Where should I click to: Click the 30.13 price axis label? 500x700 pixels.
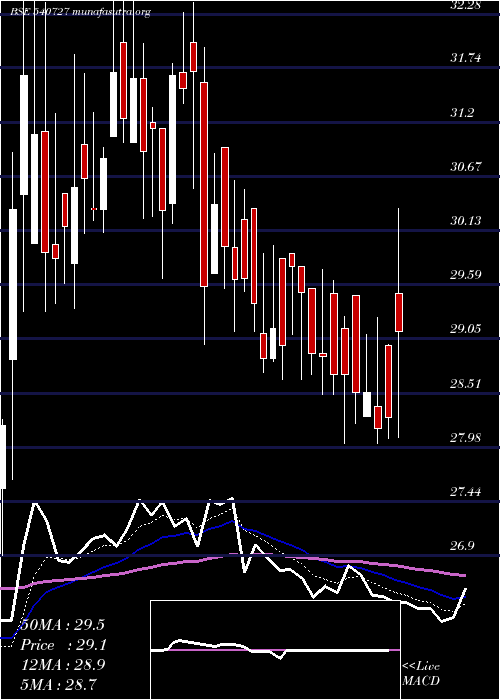tap(466, 221)
